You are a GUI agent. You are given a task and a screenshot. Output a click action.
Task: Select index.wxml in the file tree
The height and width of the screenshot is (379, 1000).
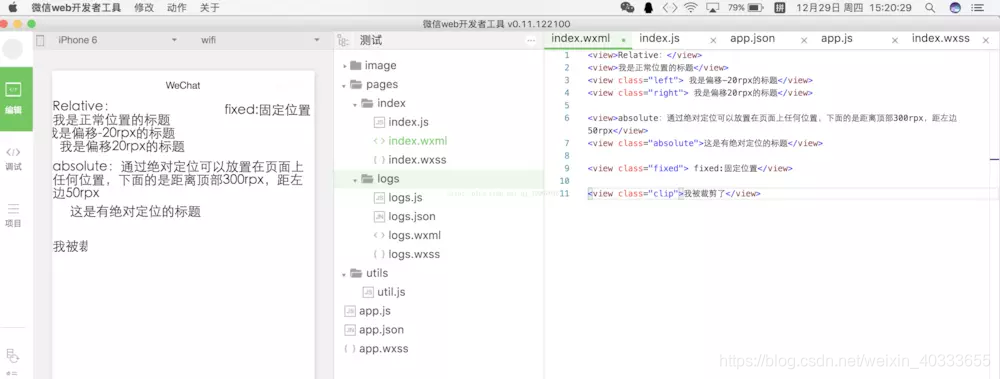point(418,141)
